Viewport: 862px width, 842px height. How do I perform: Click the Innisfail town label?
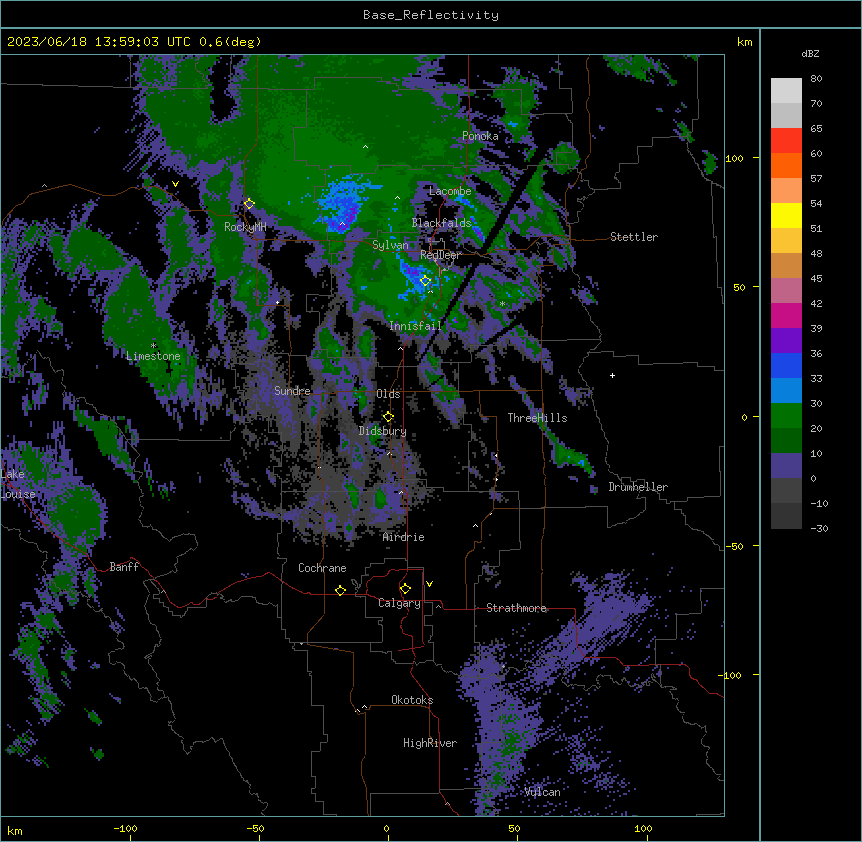(416, 326)
